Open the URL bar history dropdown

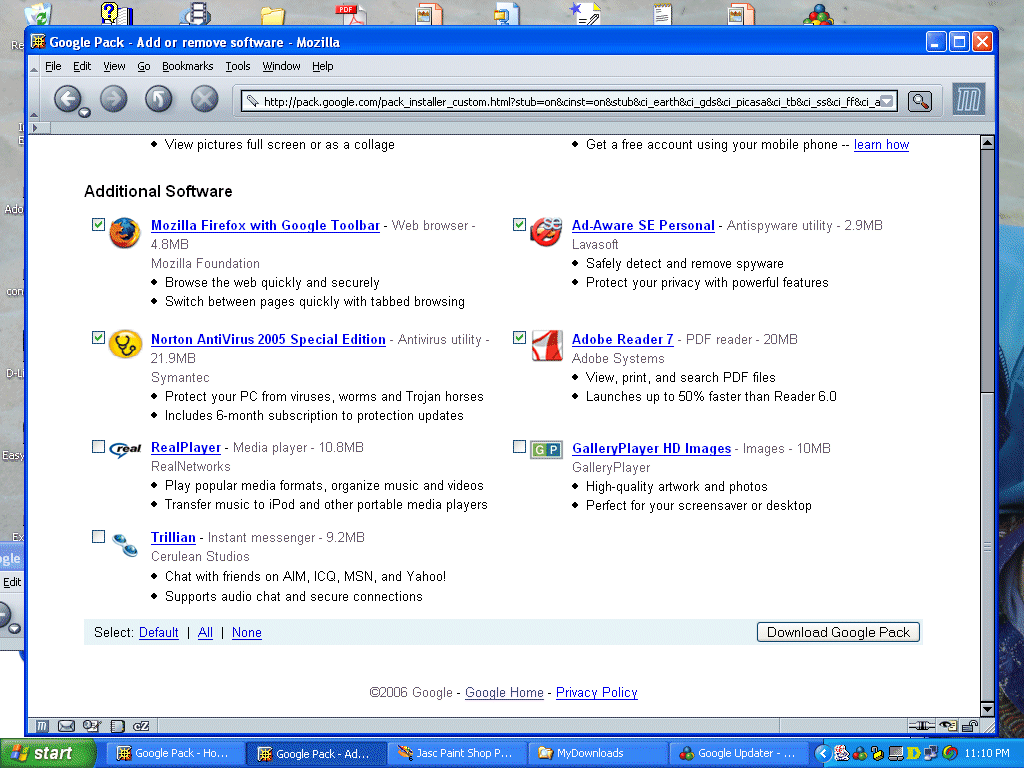(887, 101)
